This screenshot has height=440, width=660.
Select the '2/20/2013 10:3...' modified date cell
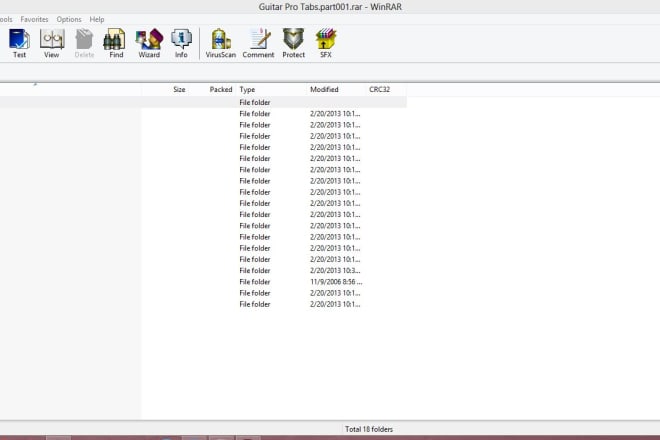[x=335, y=270]
